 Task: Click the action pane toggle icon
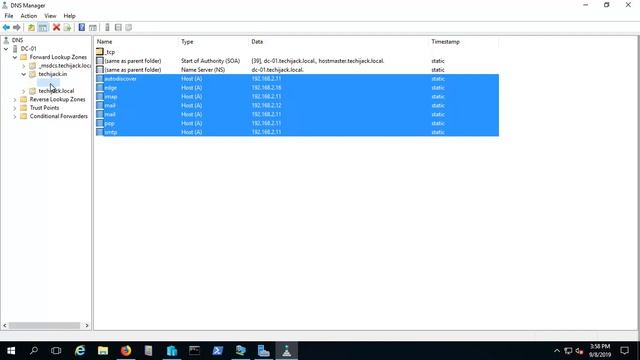tap(93, 27)
